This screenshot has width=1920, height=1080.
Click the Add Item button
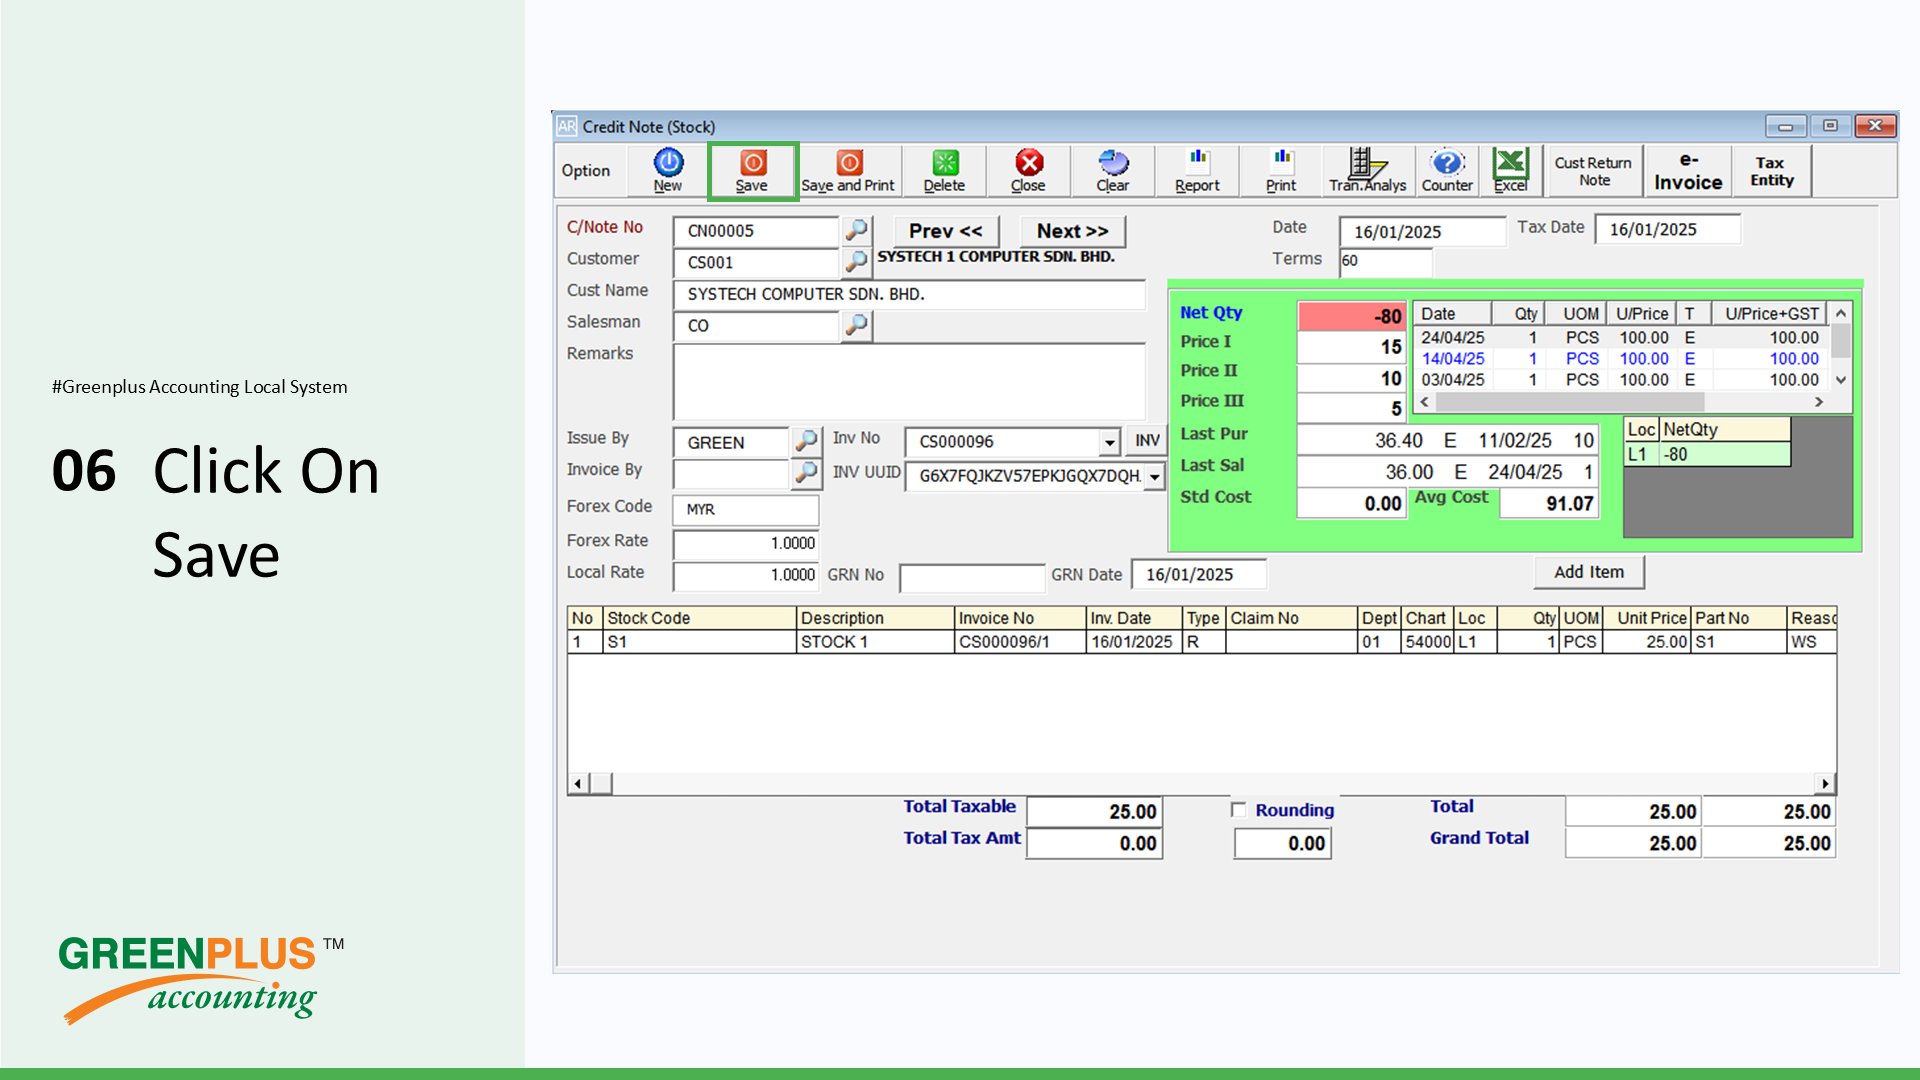pyautogui.click(x=1589, y=572)
